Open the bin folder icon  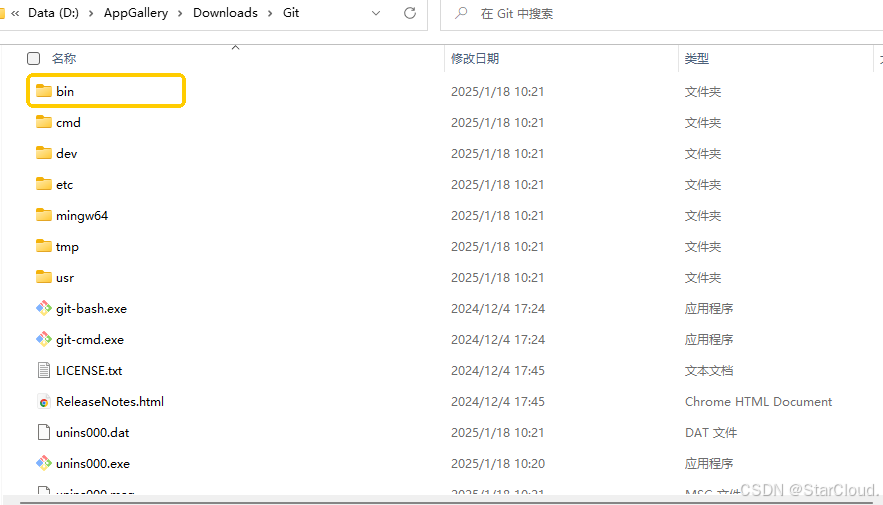point(43,91)
